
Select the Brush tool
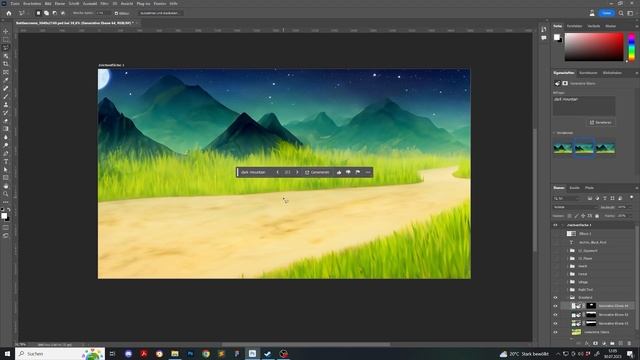click(6, 97)
